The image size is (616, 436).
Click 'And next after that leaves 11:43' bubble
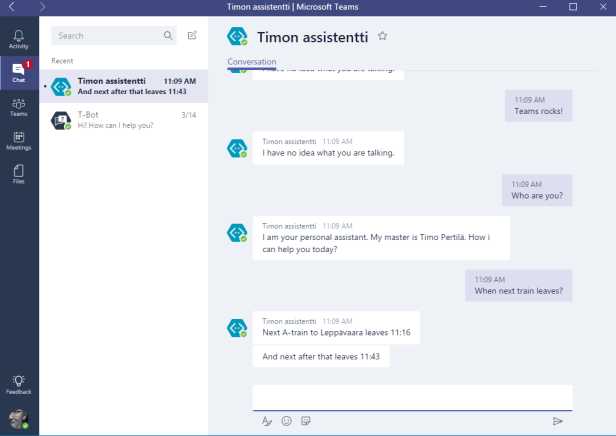click(x=321, y=357)
